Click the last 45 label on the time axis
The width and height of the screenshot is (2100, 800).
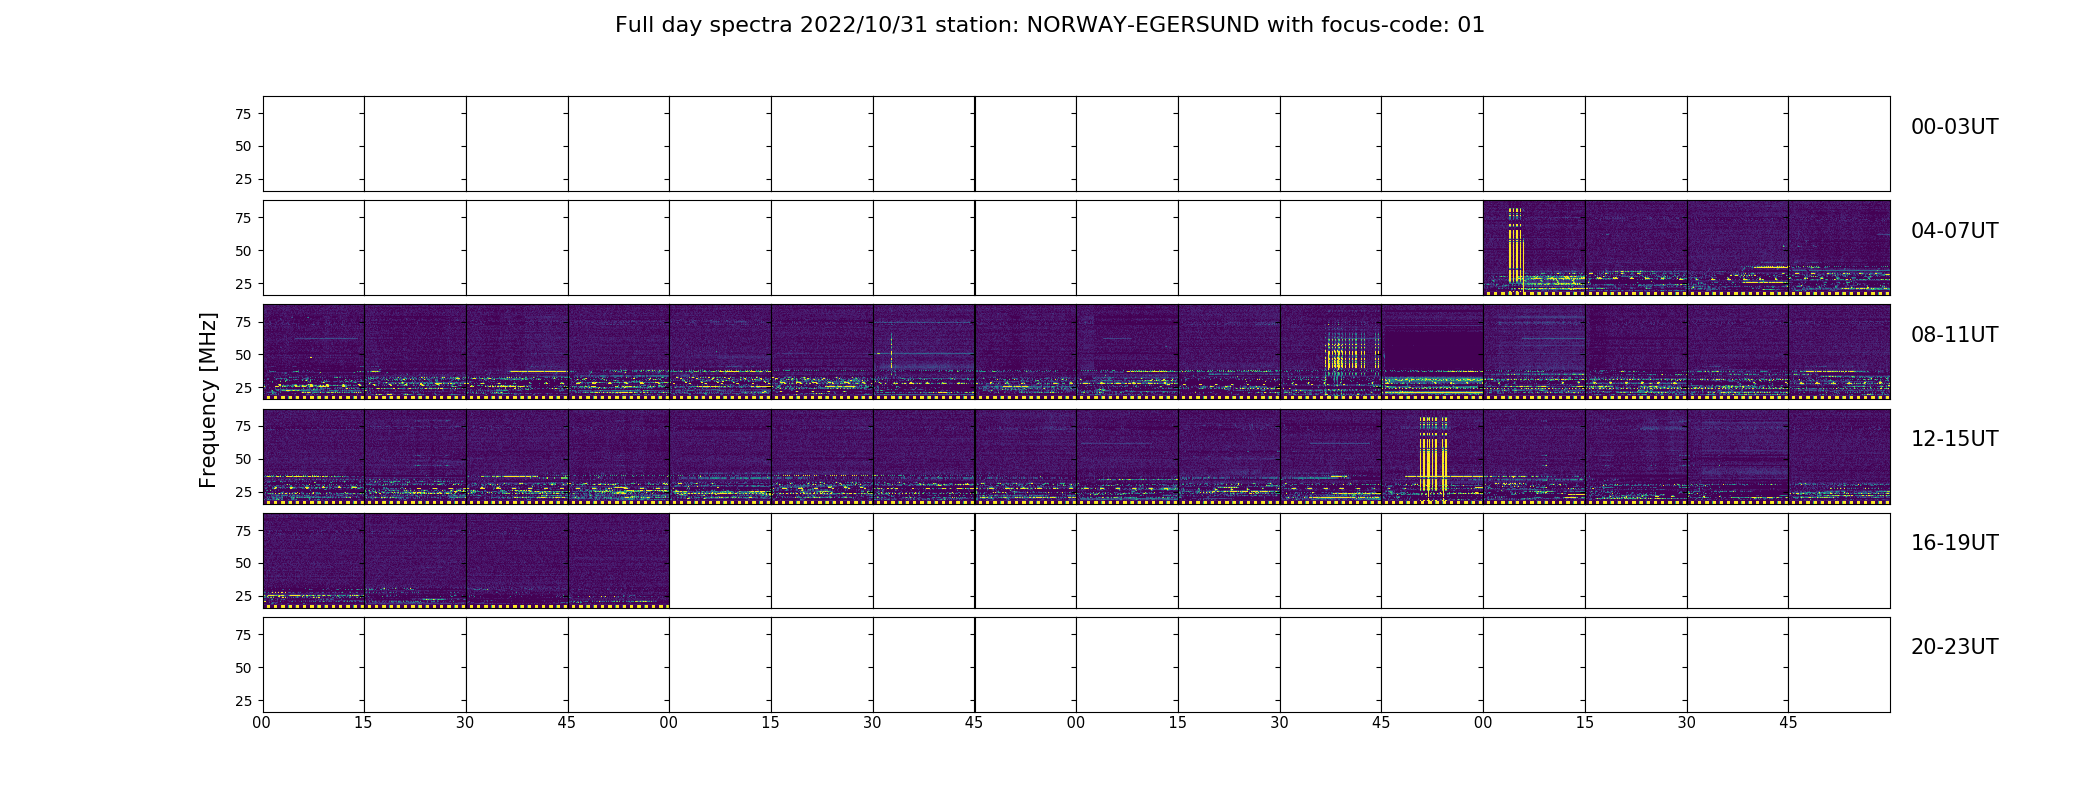pyautogui.click(x=1788, y=722)
